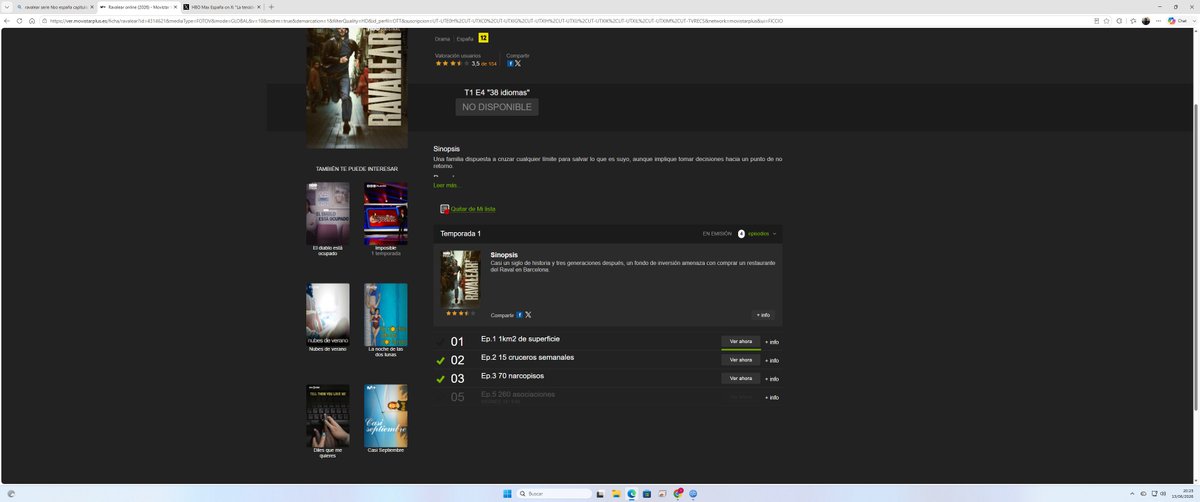This screenshot has height=502, width=1200.
Task: Click the user rating stars for the series
Action: 452,63
